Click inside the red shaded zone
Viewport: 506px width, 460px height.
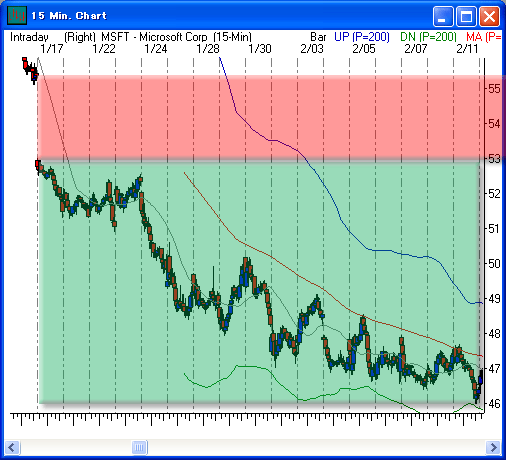click(x=260, y=117)
